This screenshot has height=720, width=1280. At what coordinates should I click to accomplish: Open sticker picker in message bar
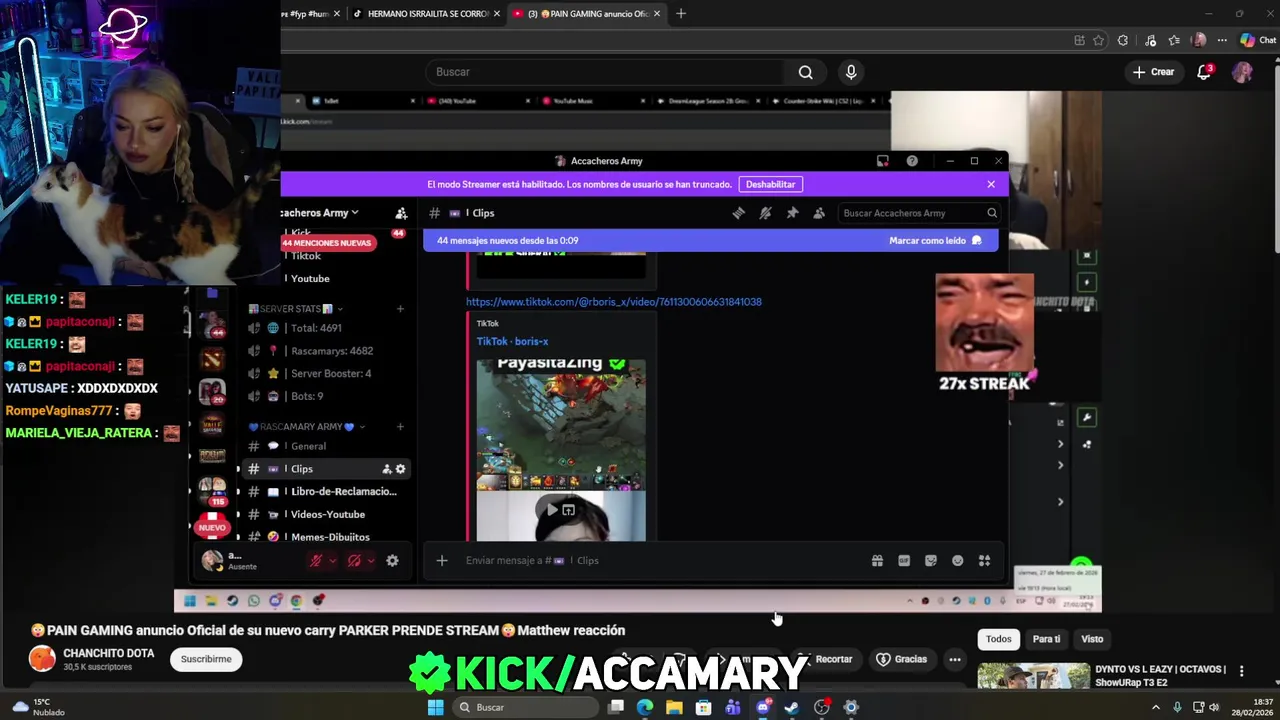pyautogui.click(x=931, y=561)
